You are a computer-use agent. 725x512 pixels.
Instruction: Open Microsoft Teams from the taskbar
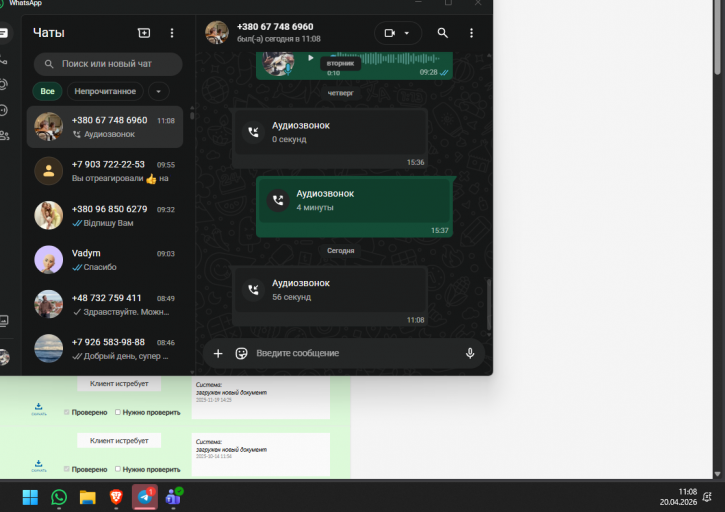(x=174, y=497)
